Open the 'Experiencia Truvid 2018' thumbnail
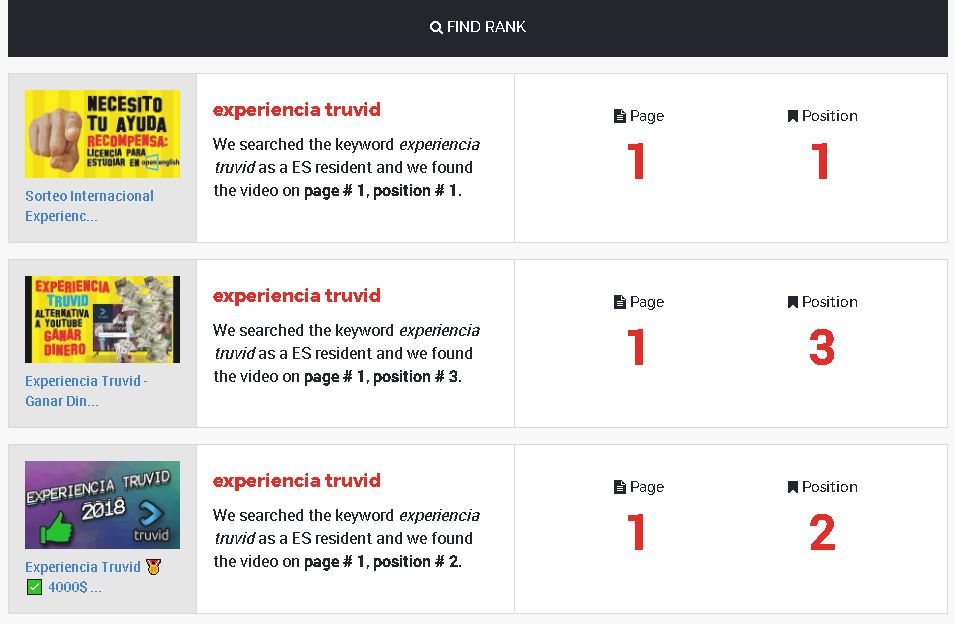Image resolution: width=955 pixels, height=624 pixels. click(102, 504)
